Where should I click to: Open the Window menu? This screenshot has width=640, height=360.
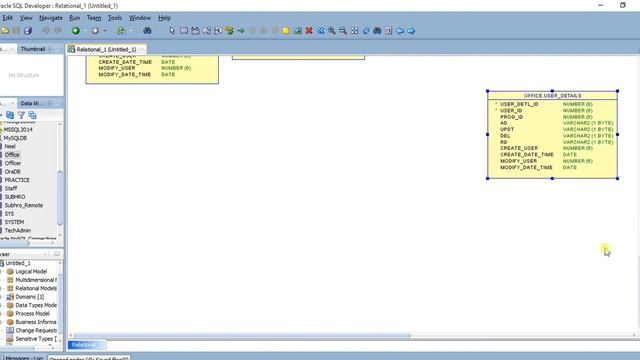(x=140, y=18)
